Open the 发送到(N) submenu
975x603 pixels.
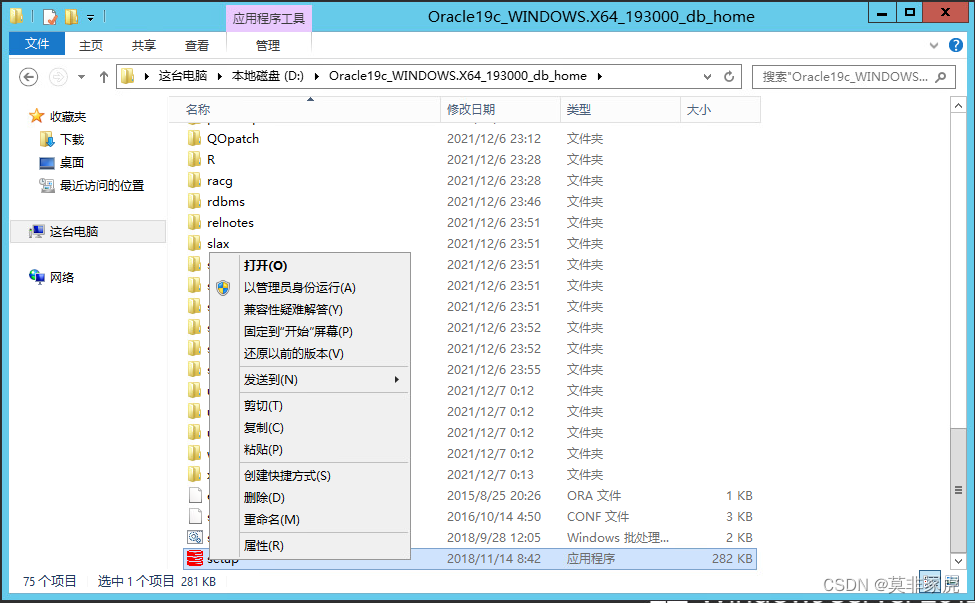coord(310,379)
